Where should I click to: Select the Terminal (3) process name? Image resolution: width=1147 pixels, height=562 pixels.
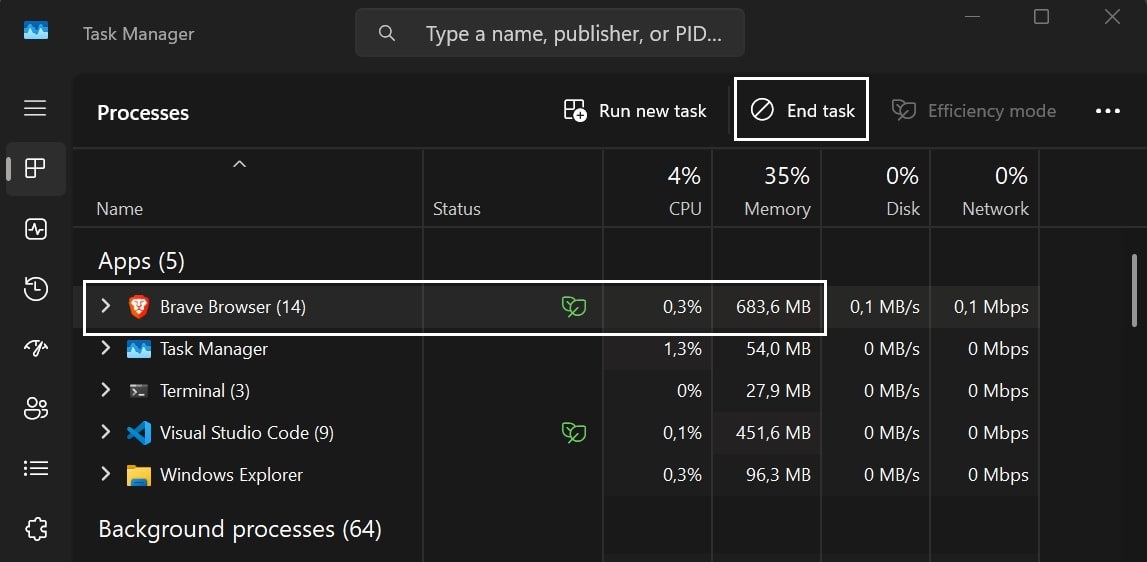(205, 391)
